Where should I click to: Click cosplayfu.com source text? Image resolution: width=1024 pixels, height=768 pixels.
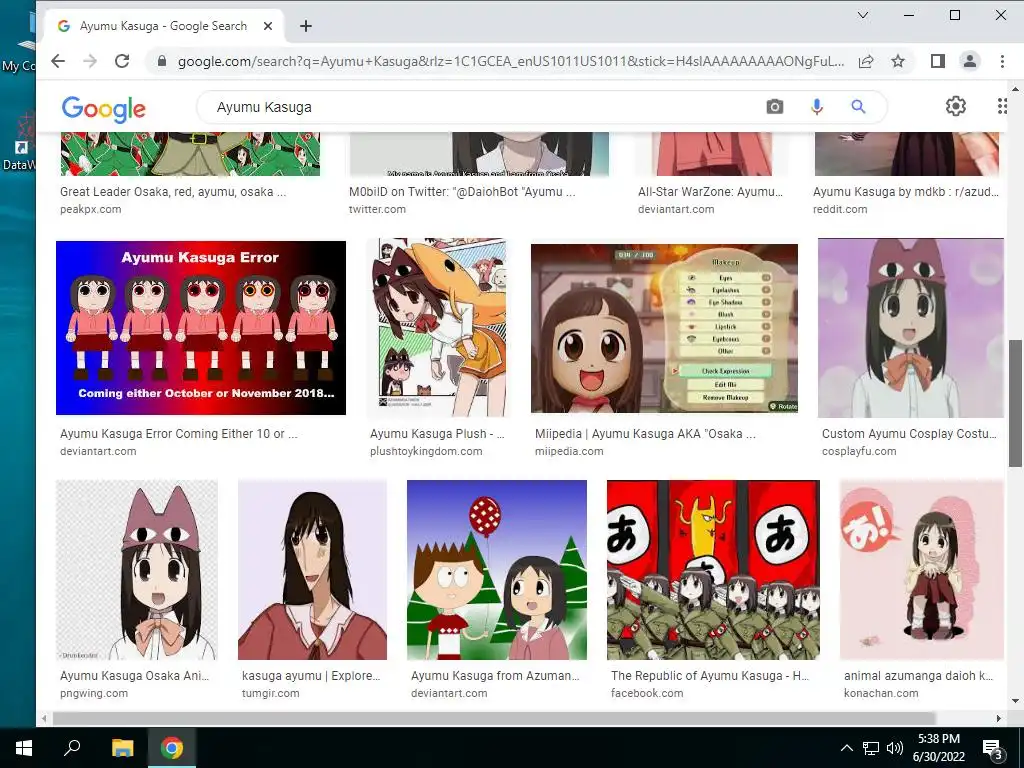click(859, 451)
